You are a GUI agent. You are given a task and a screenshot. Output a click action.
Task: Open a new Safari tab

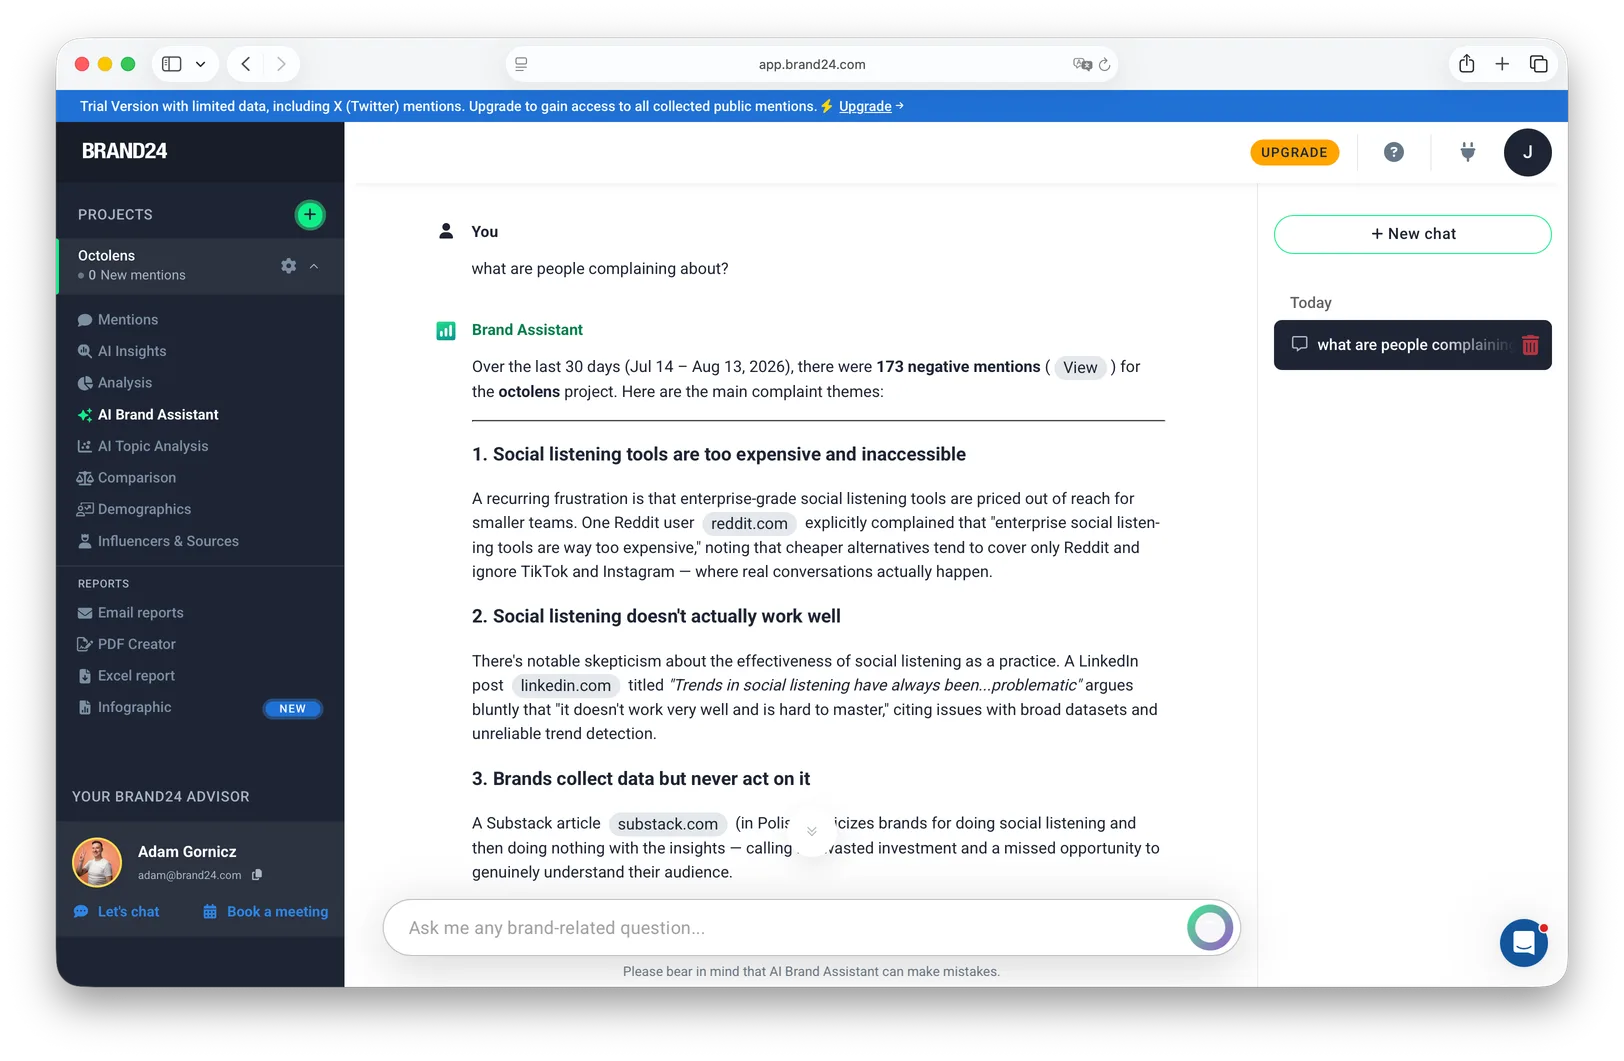pos(1502,64)
